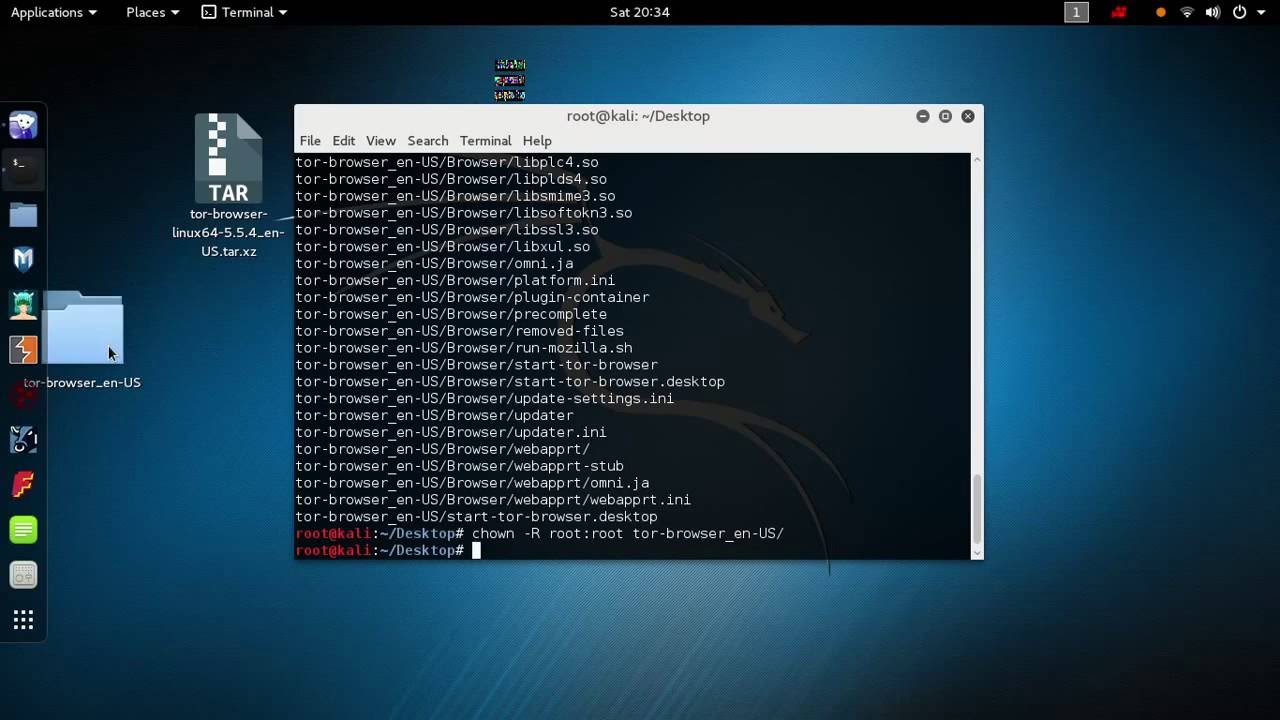Click the line ending with libxul.so
1280x720 pixels.
443,247
